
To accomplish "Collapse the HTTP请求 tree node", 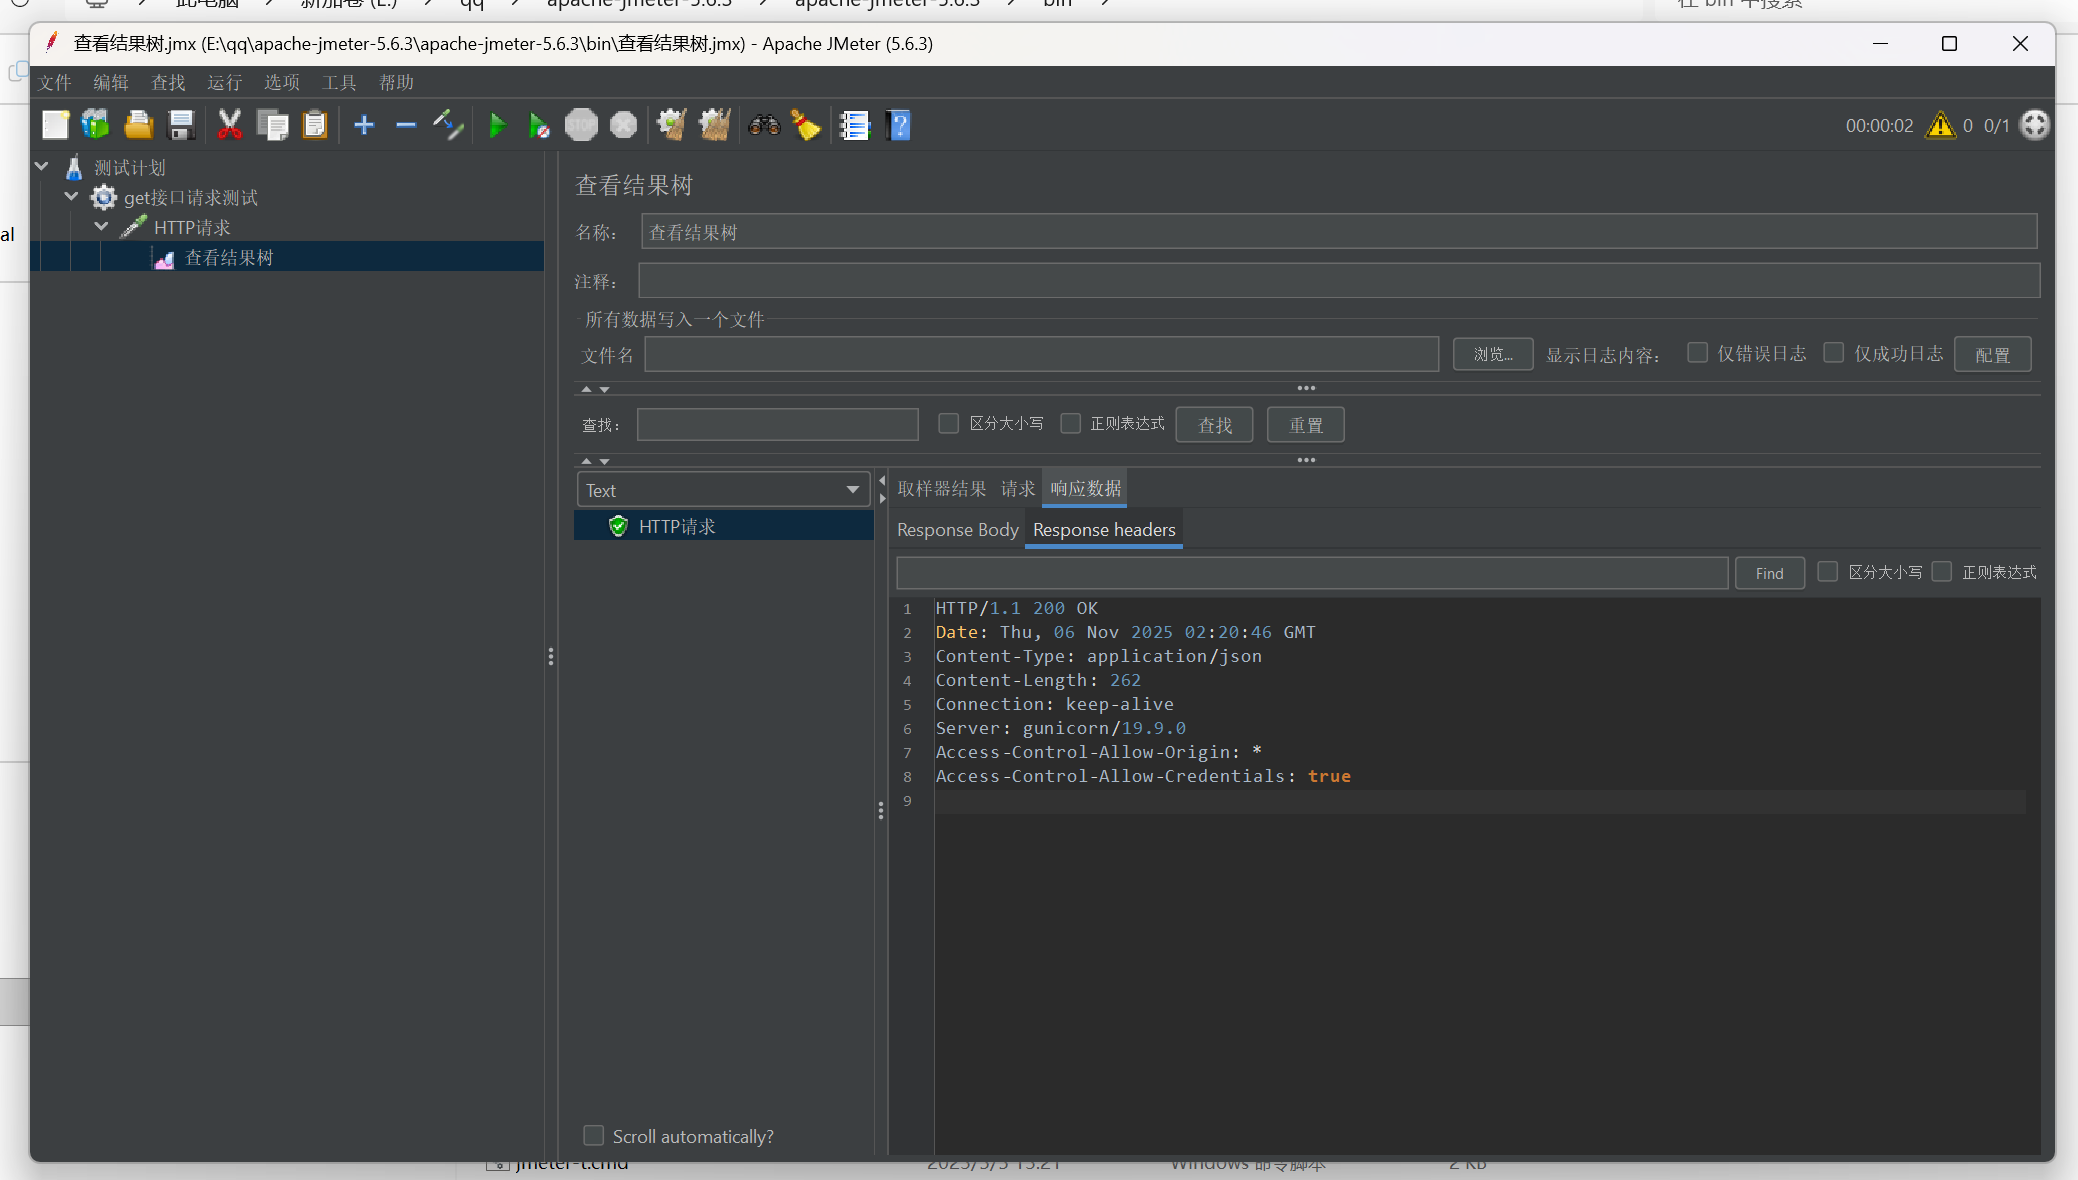I will click(x=101, y=227).
